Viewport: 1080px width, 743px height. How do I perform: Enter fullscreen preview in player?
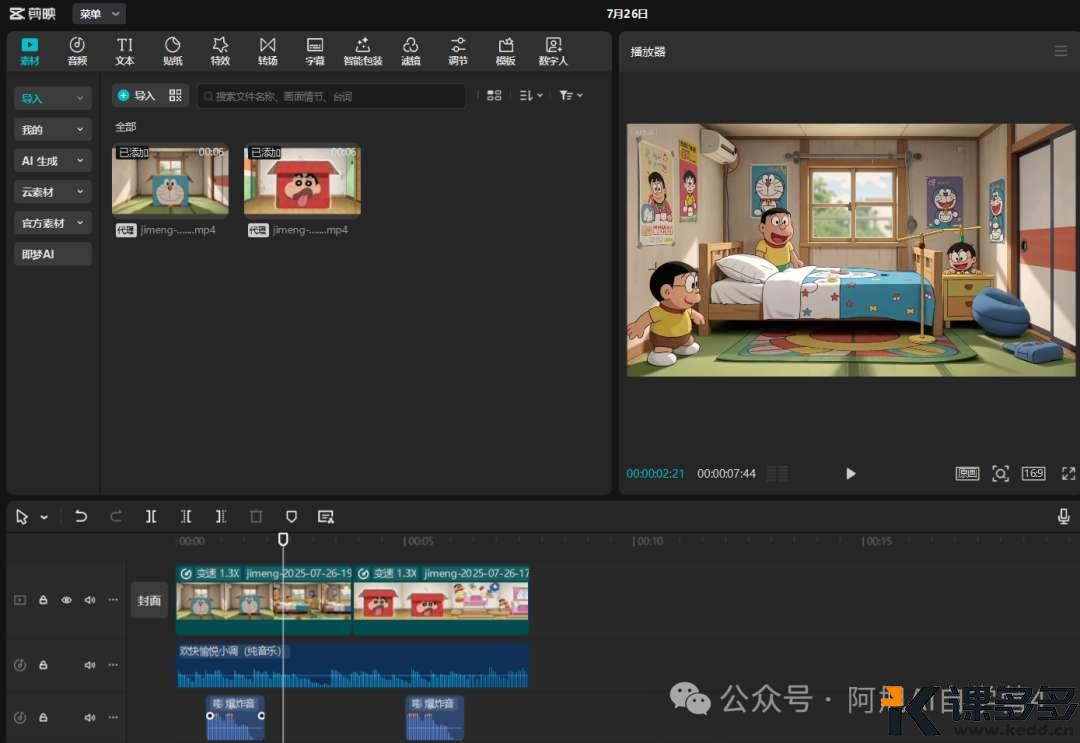[x=1068, y=474]
